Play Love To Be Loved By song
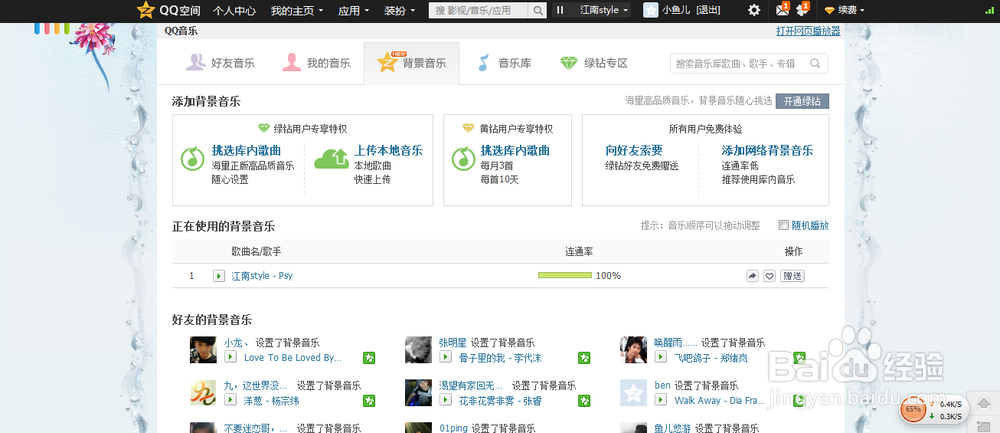Image resolution: width=1000 pixels, height=433 pixels. pos(231,357)
